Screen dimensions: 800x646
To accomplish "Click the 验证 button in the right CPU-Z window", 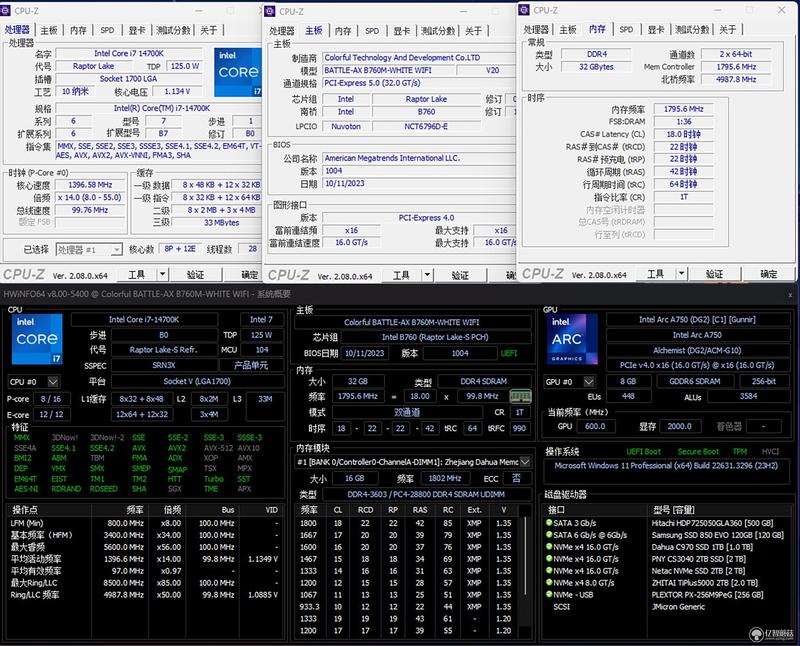I will (714, 274).
